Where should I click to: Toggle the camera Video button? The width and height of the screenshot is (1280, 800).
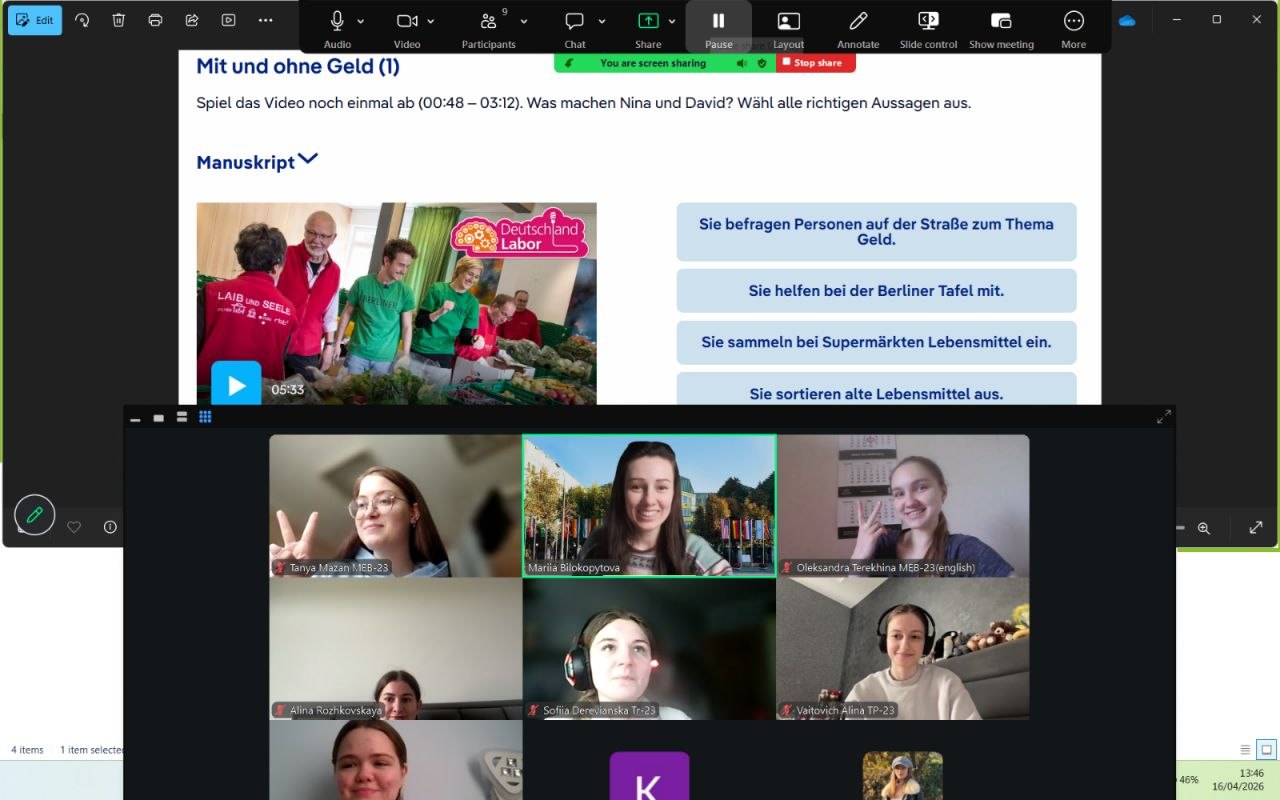click(x=406, y=21)
